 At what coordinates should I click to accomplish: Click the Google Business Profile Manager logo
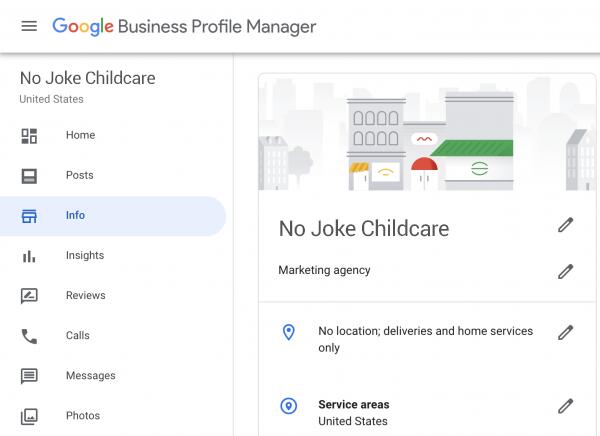point(184,26)
